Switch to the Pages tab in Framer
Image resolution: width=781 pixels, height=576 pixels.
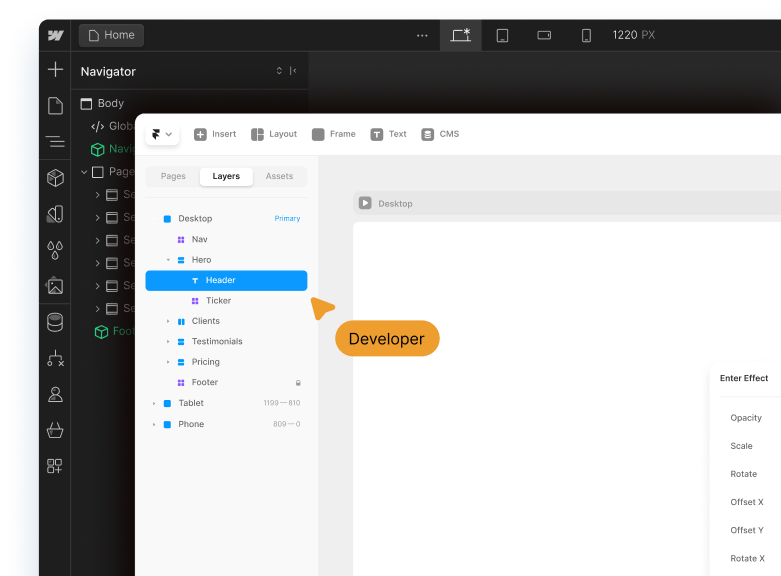click(x=173, y=176)
